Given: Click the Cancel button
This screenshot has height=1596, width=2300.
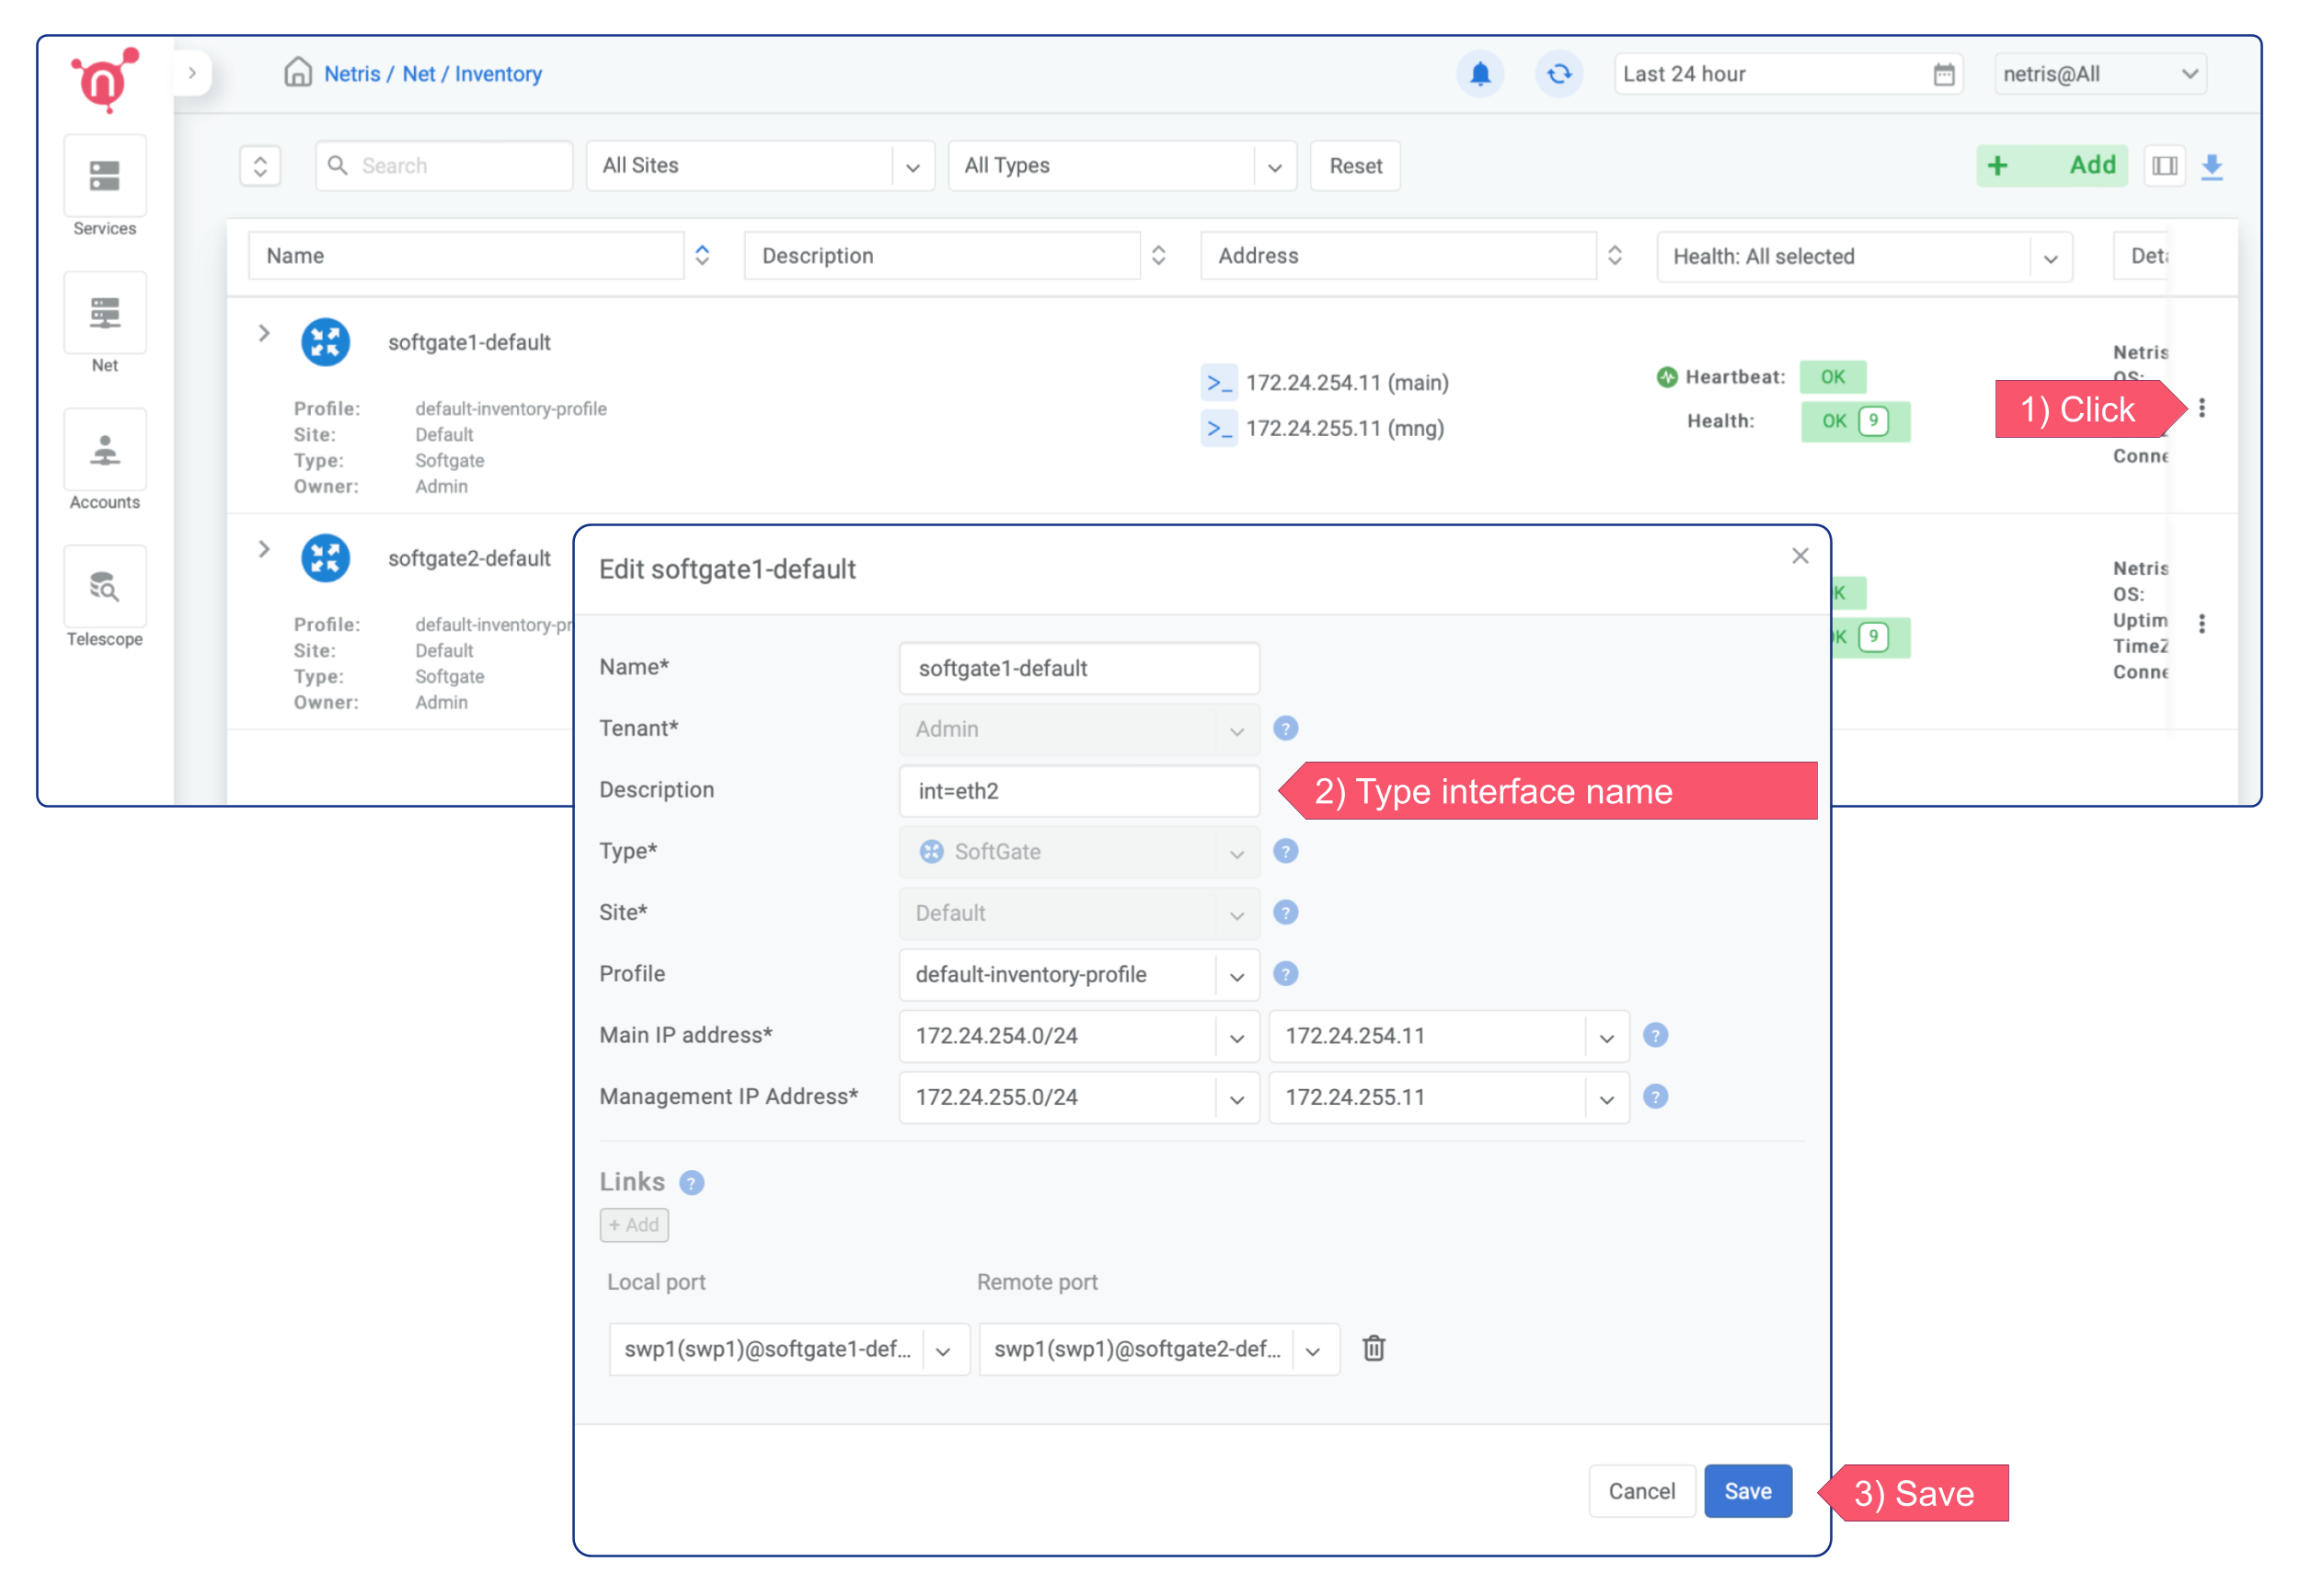Looking at the screenshot, I should [x=1641, y=1491].
